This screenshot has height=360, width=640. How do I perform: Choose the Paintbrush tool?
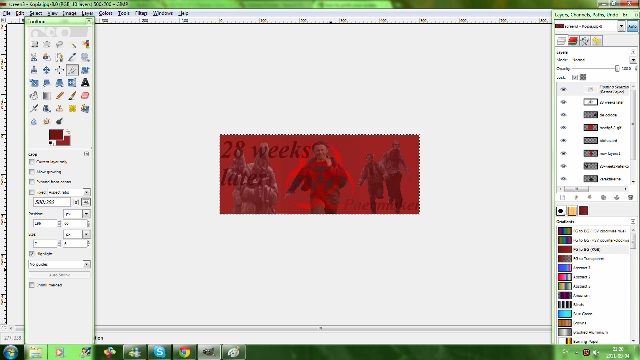pos(72,96)
